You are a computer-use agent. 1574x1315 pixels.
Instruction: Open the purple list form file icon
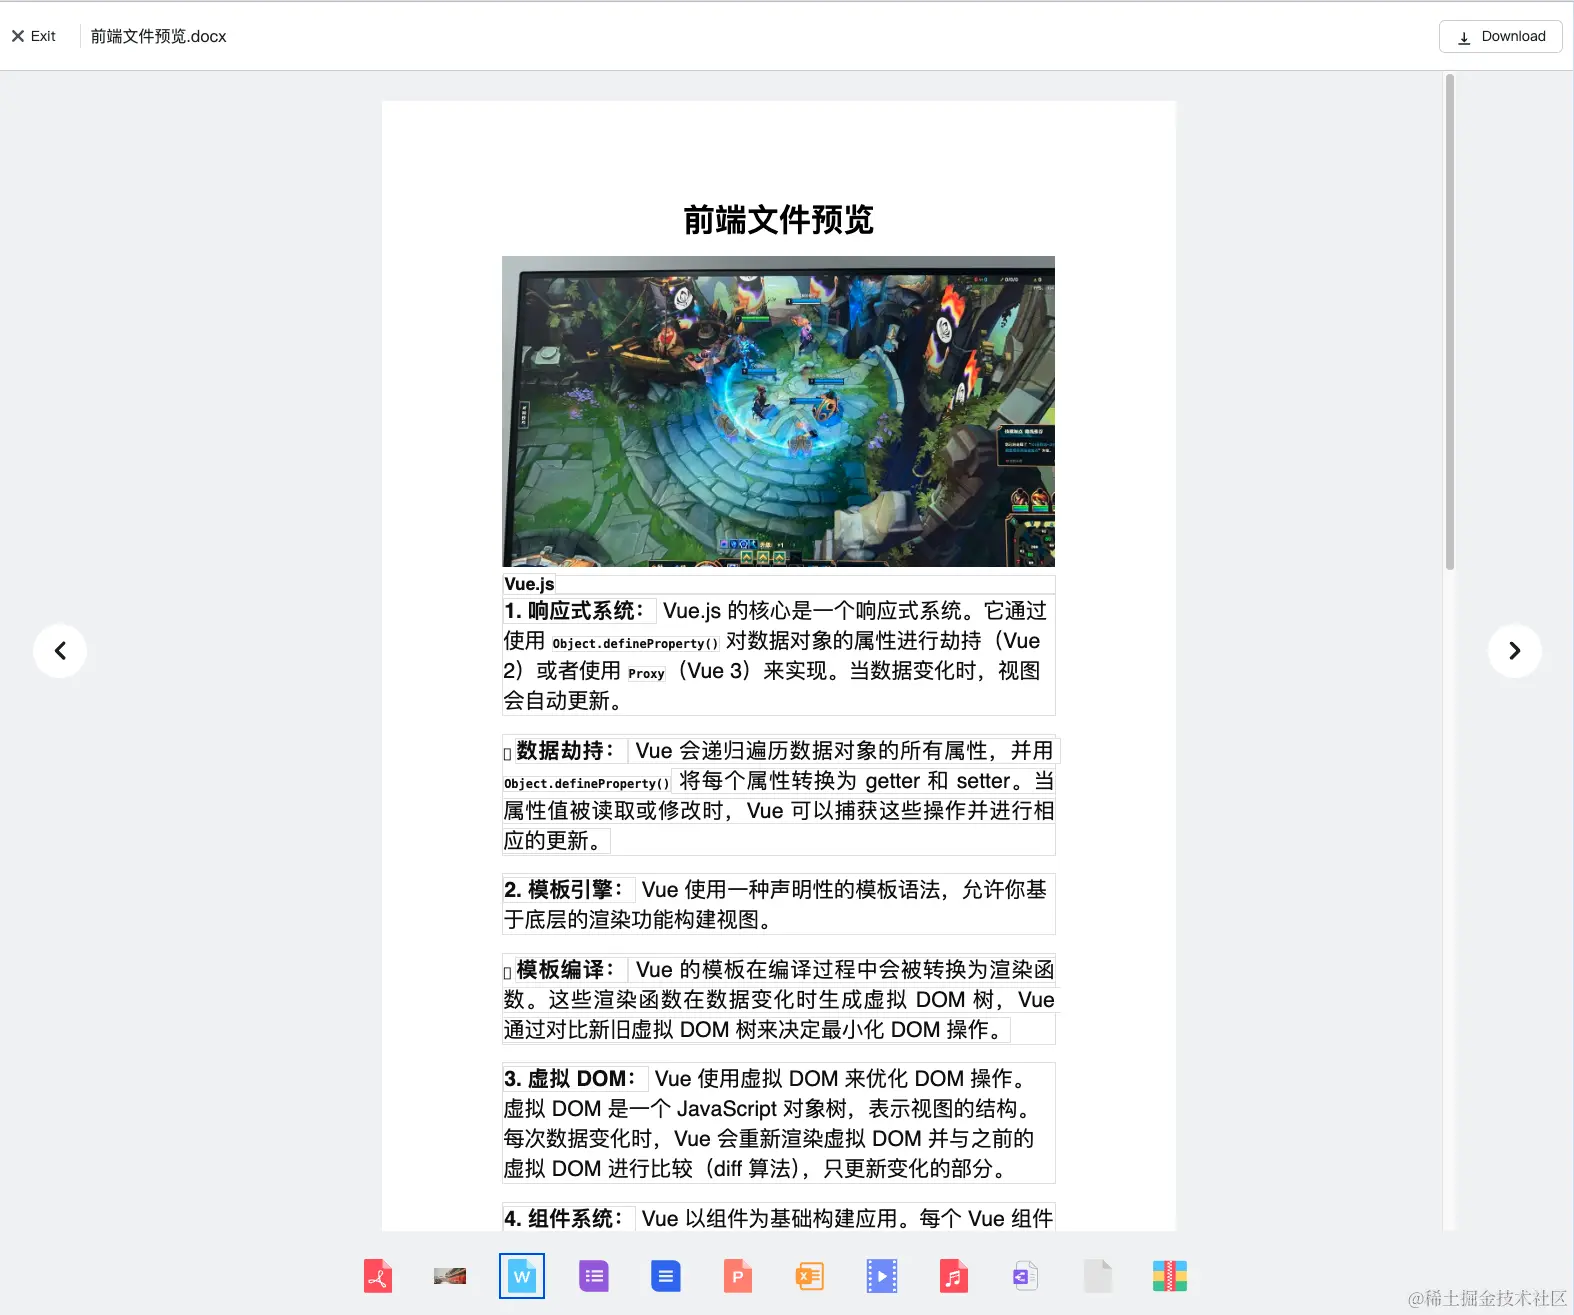[x=594, y=1276]
